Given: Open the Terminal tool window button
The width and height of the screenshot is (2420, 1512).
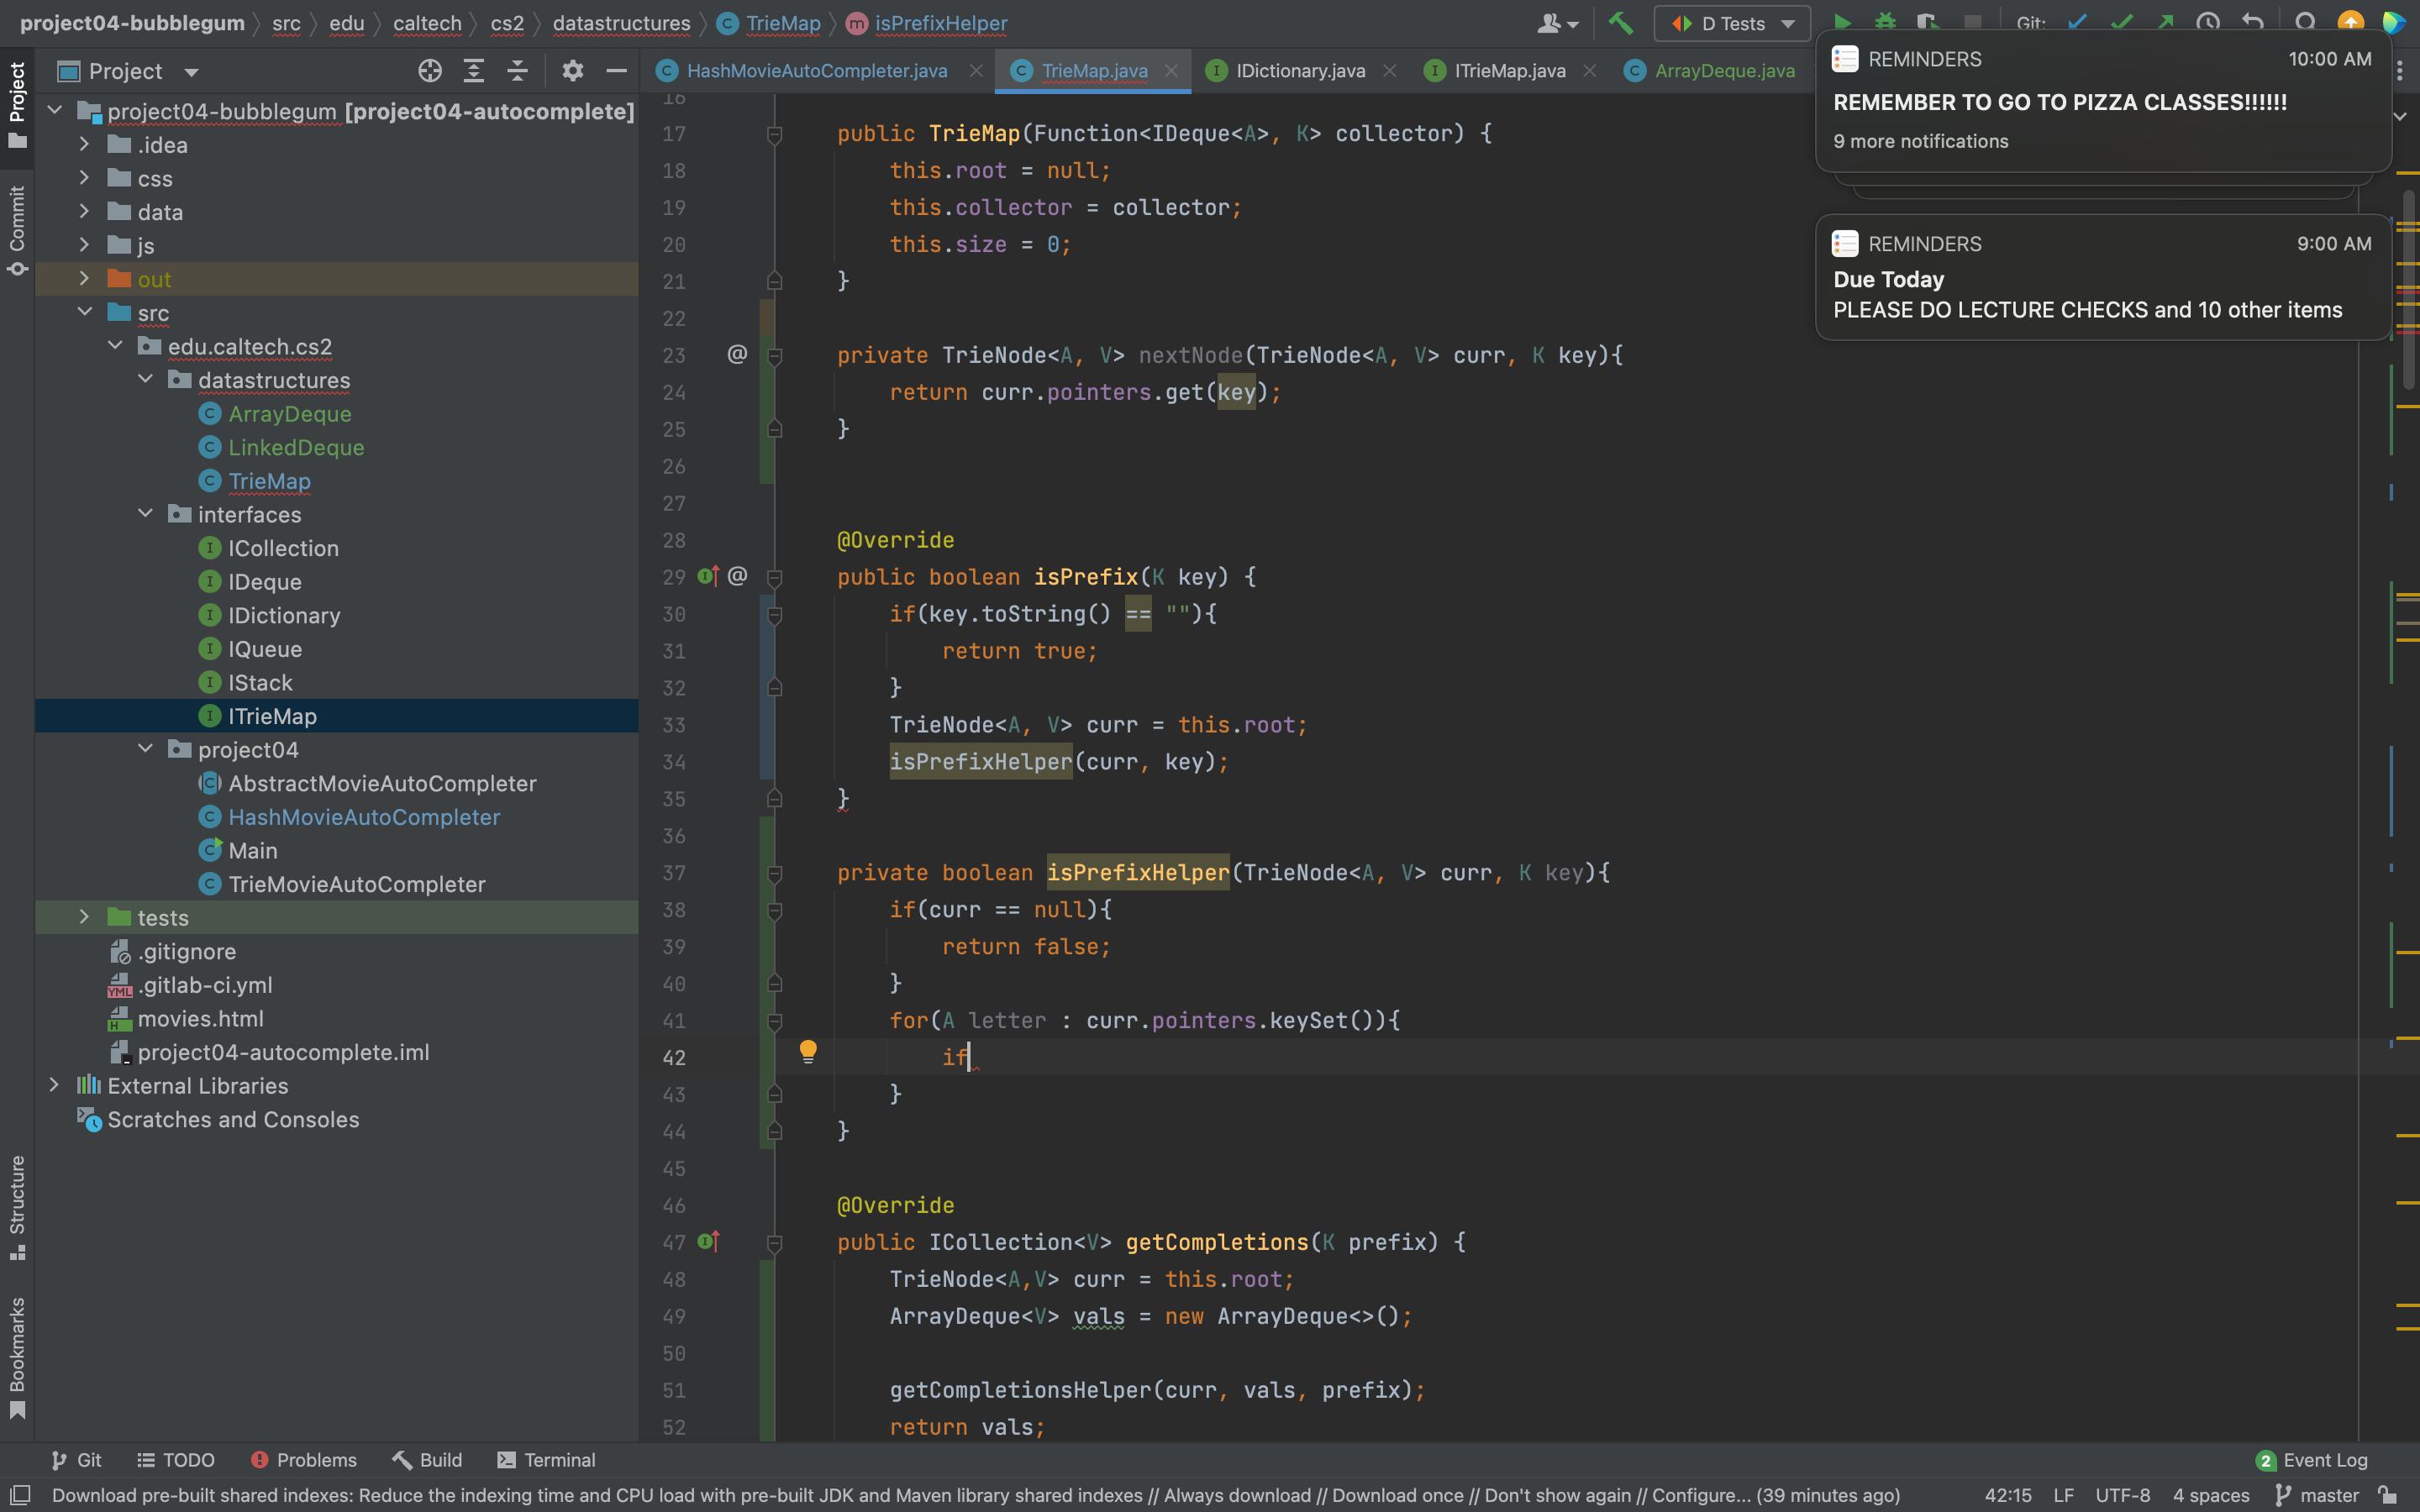Looking at the screenshot, I should pos(546,1460).
